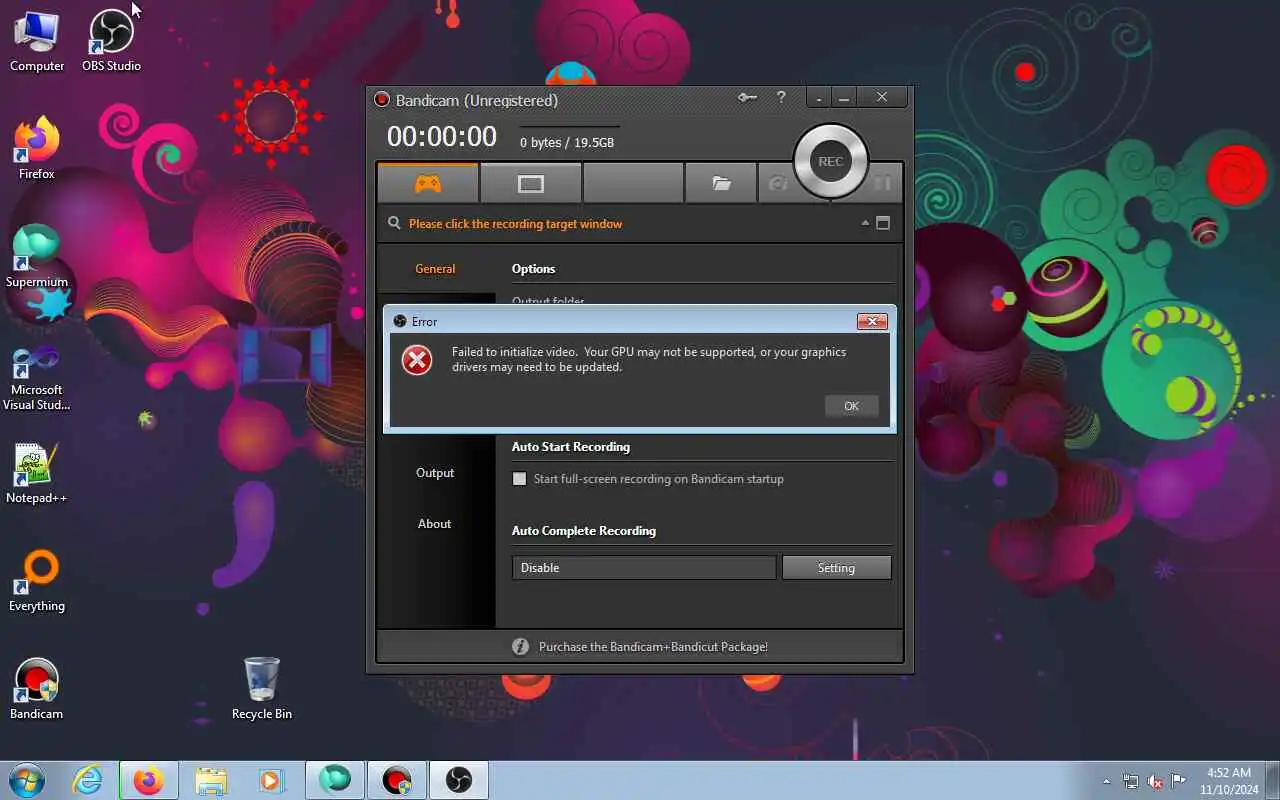Click the Error dialog title icon
The image size is (1280, 800).
click(x=400, y=321)
